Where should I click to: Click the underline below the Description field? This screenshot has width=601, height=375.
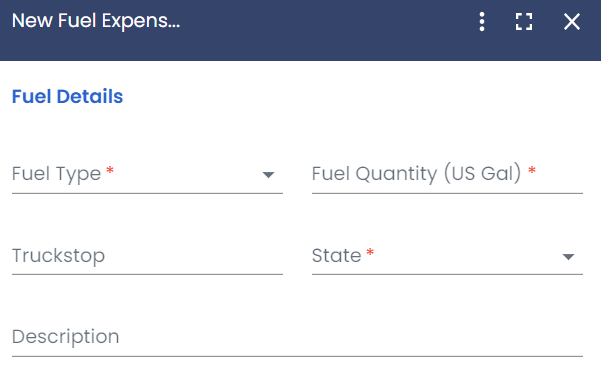click(x=297, y=356)
